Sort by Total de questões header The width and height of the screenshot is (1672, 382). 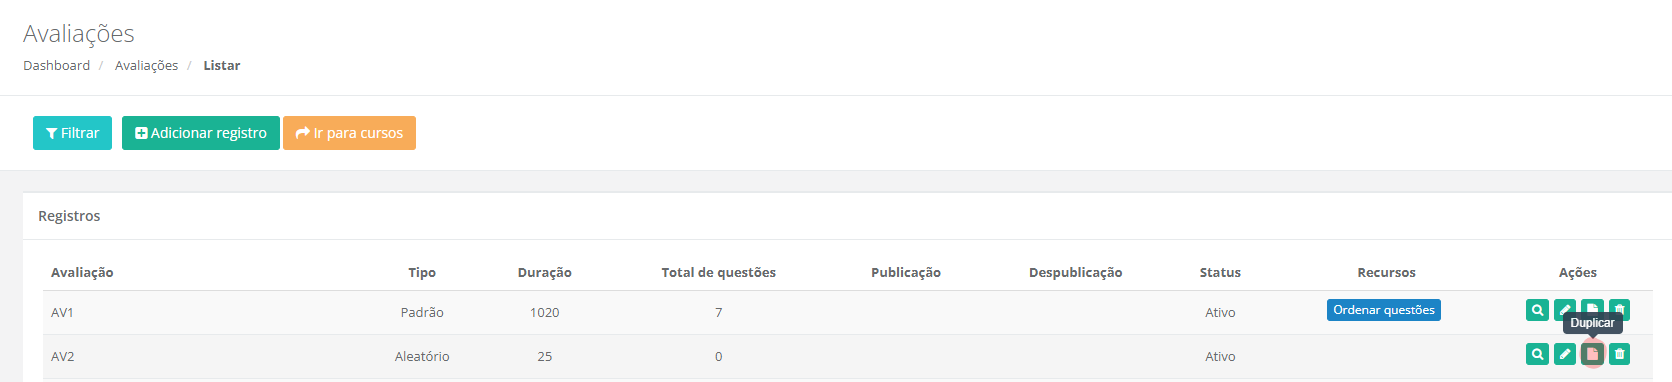(x=718, y=272)
